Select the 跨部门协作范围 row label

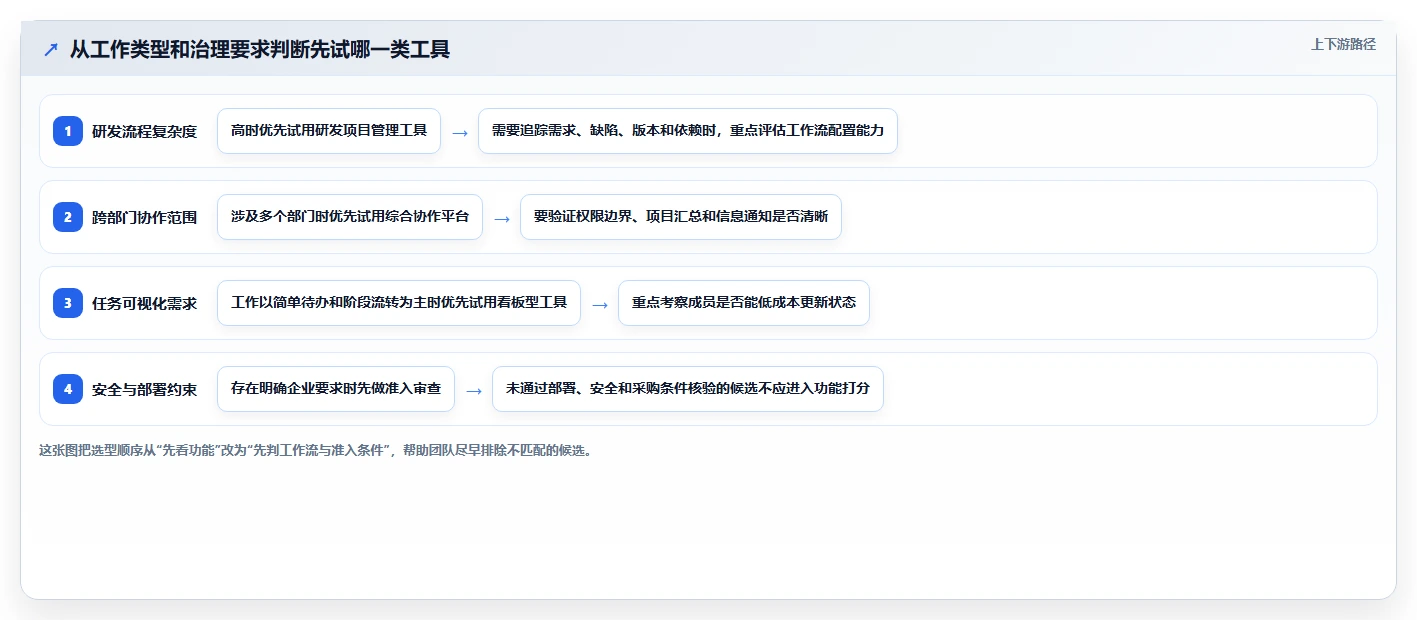click(144, 217)
